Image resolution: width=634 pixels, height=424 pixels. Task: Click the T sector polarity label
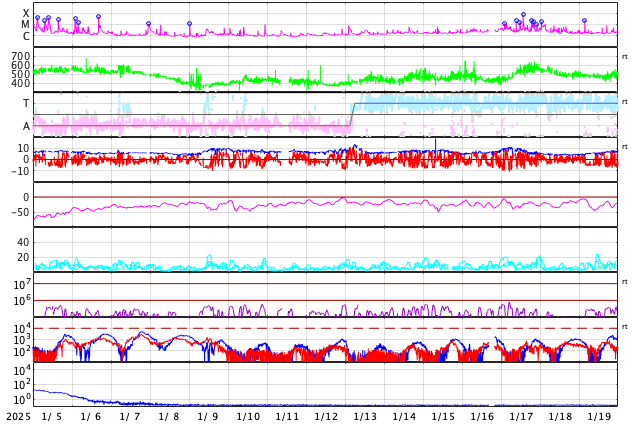point(26,103)
